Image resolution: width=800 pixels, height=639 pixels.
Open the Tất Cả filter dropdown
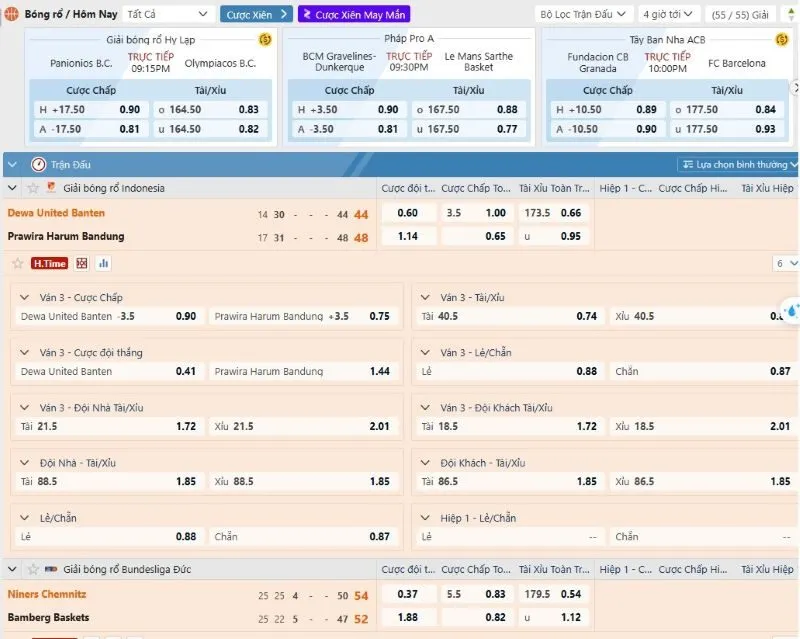pos(169,14)
